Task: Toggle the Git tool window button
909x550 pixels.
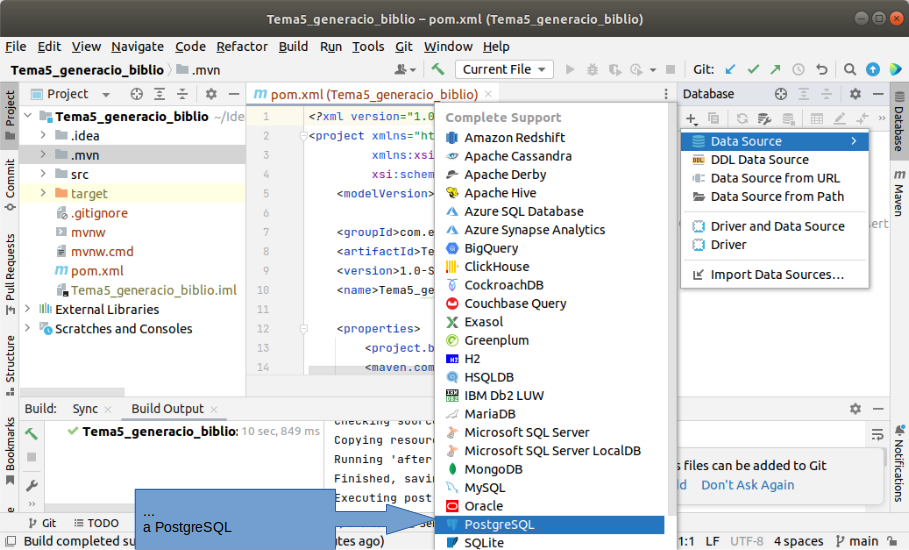Action: click(x=42, y=523)
